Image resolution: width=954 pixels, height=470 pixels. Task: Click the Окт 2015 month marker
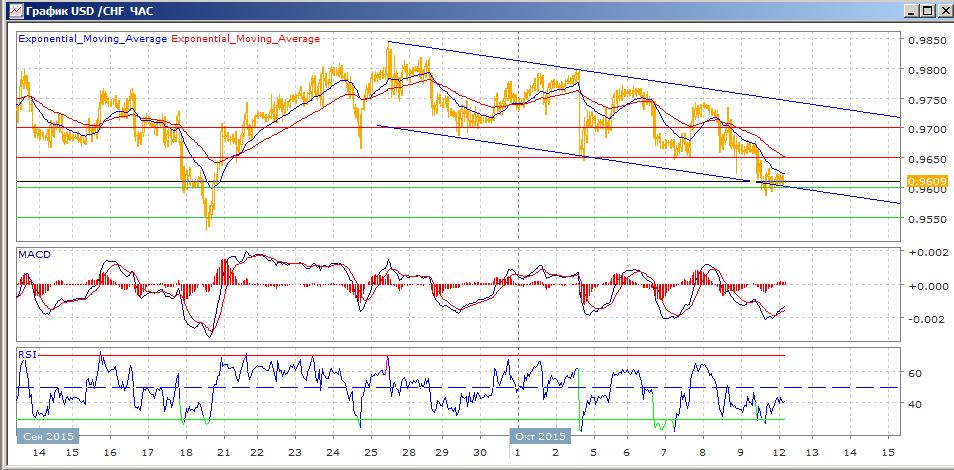tap(540, 437)
